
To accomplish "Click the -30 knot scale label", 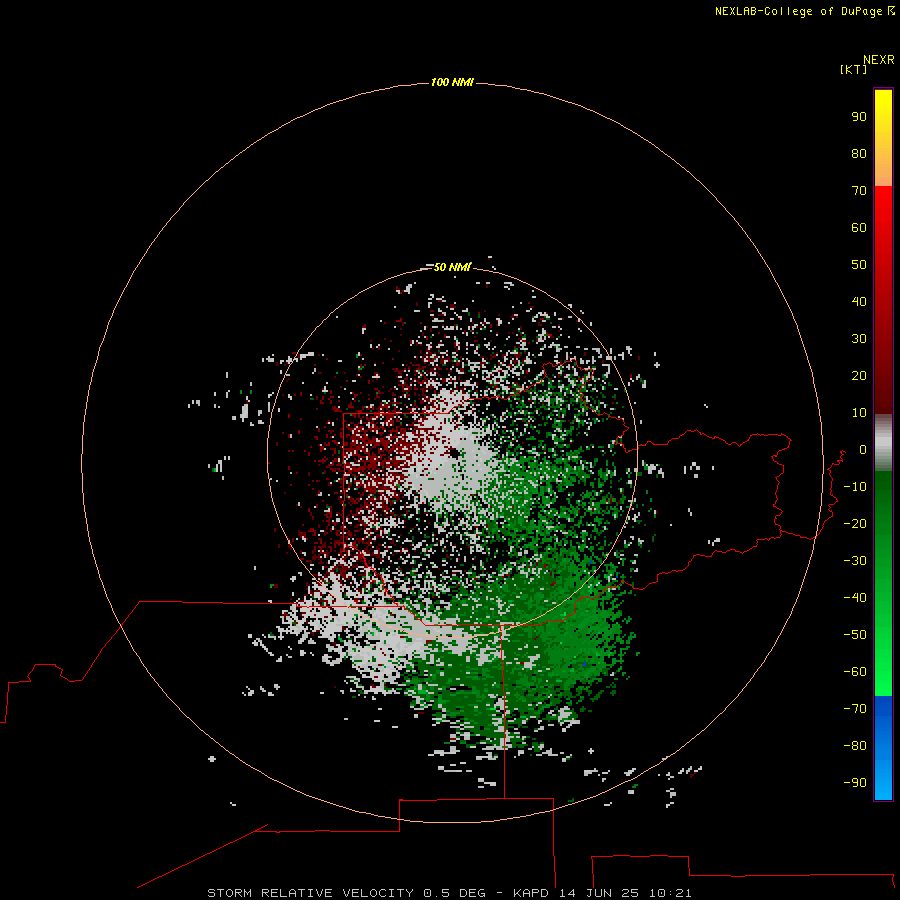I will 855,561.
